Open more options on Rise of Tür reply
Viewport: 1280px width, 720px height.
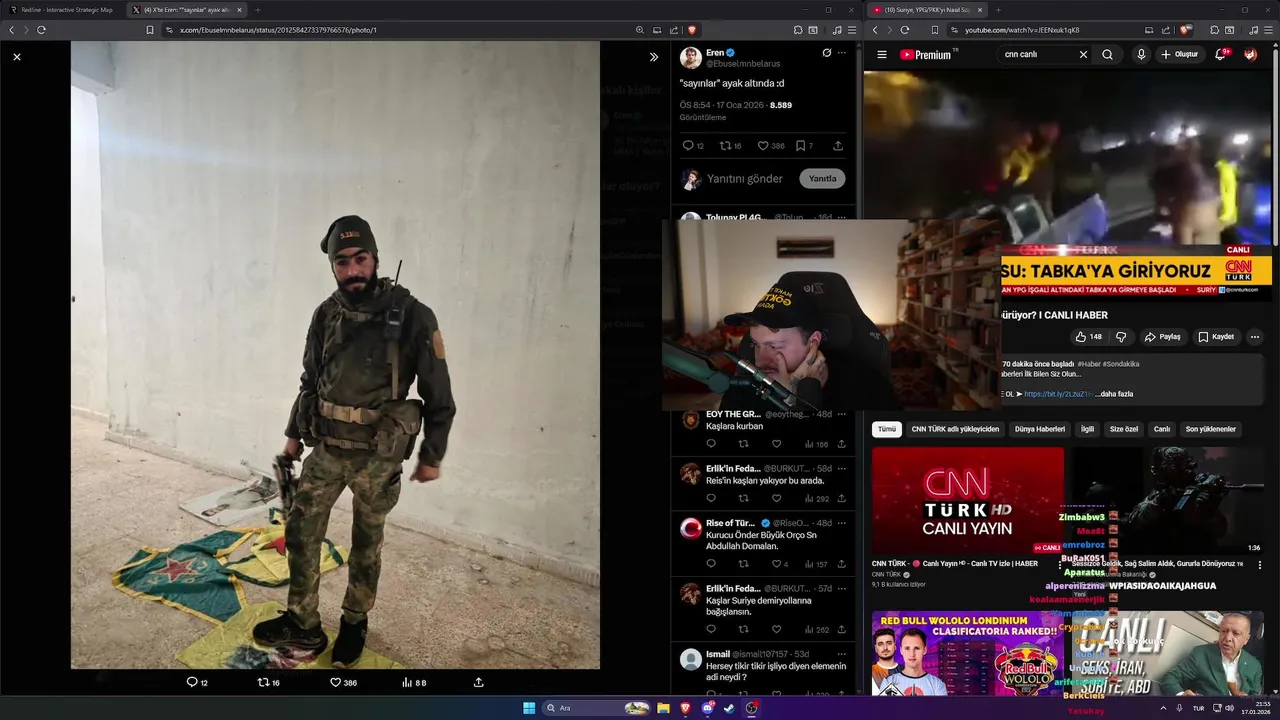(842, 523)
